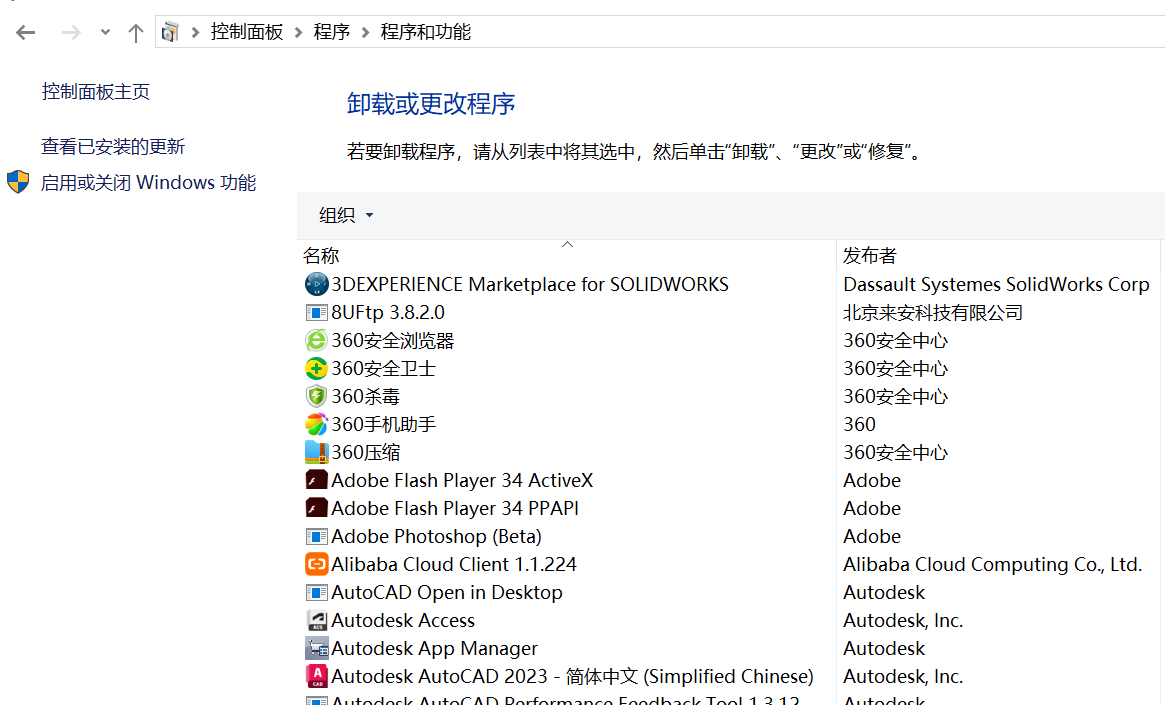
Task: Select 程序和功能 breadcrumb segment
Action: tap(426, 32)
